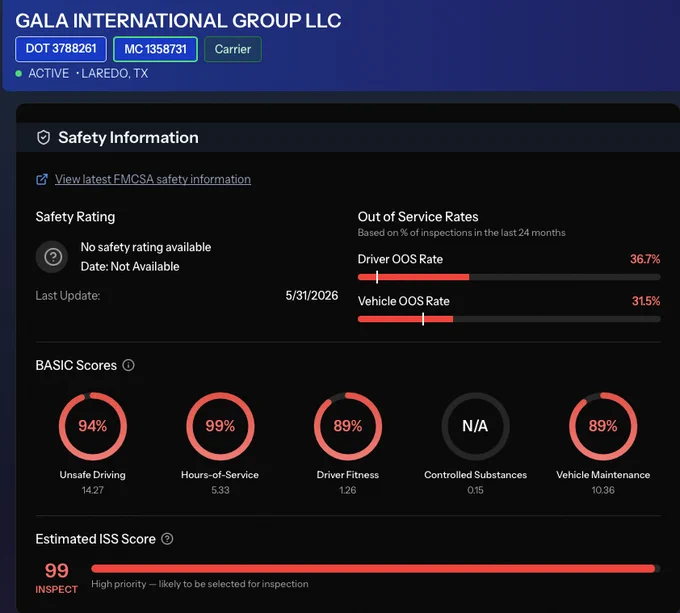Click the N/A Controlled Substances gauge
This screenshot has height=613, width=680.
pos(475,426)
